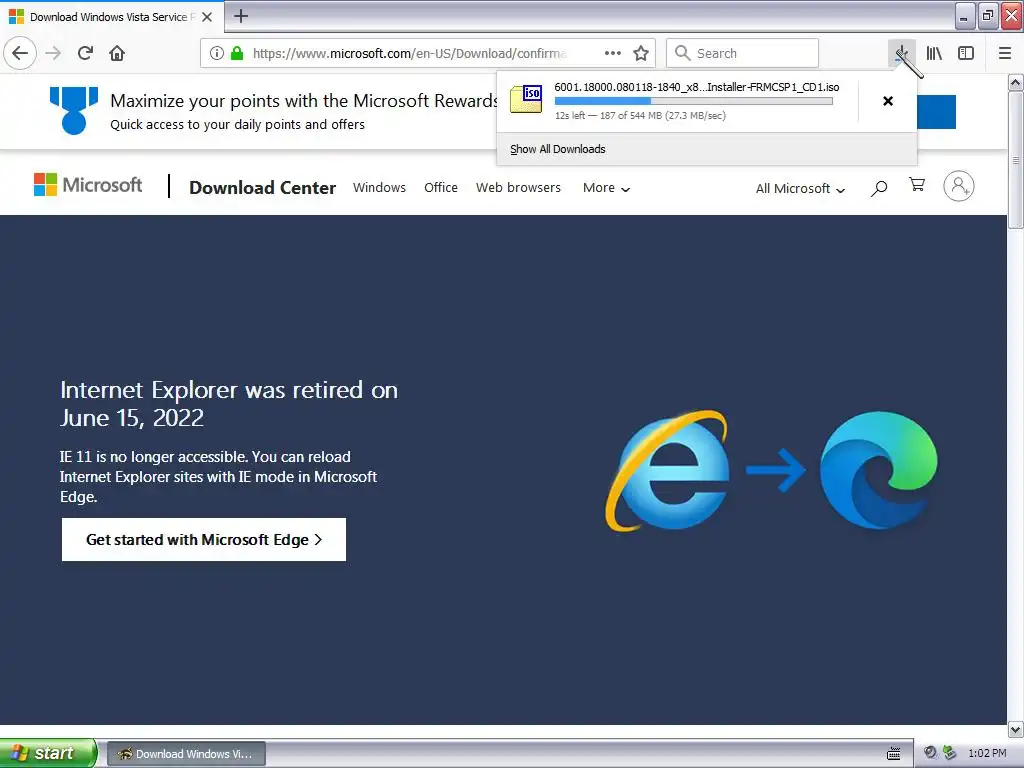Open page actions three-dot menu
Screen dimensions: 1024x768
pos(613,53)
